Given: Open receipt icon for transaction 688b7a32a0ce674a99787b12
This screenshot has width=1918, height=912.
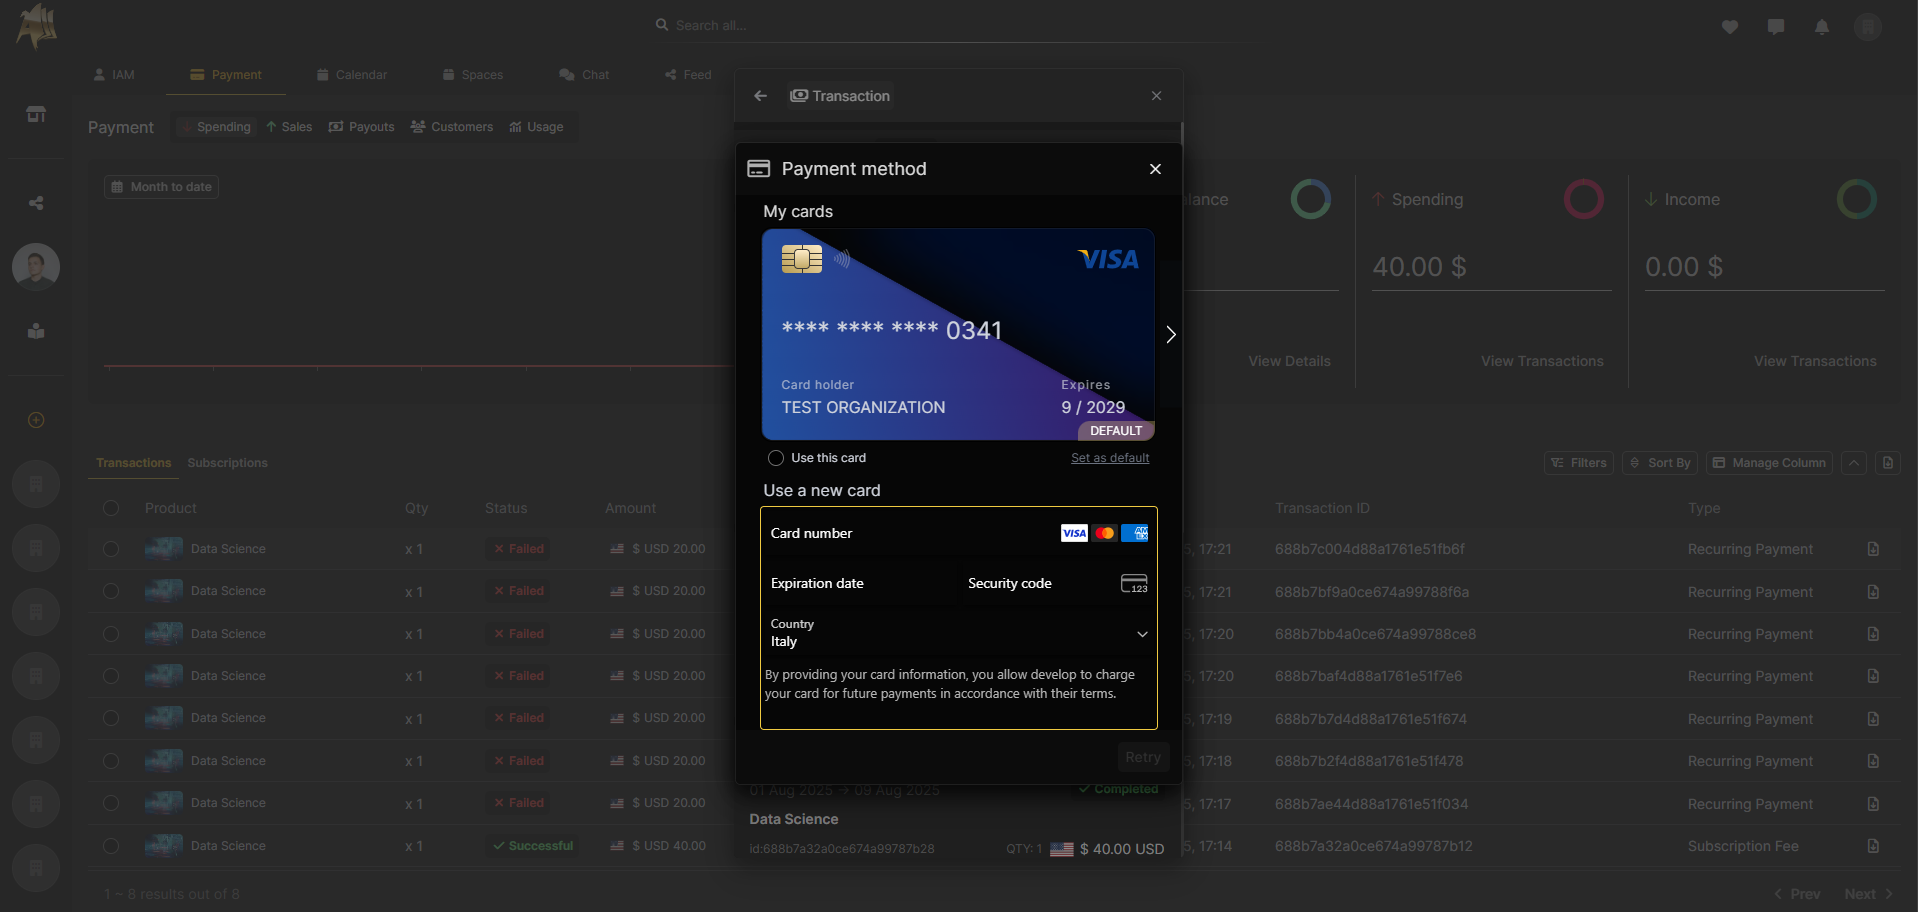Looking at the screenshot, I should click(1873, 846).
